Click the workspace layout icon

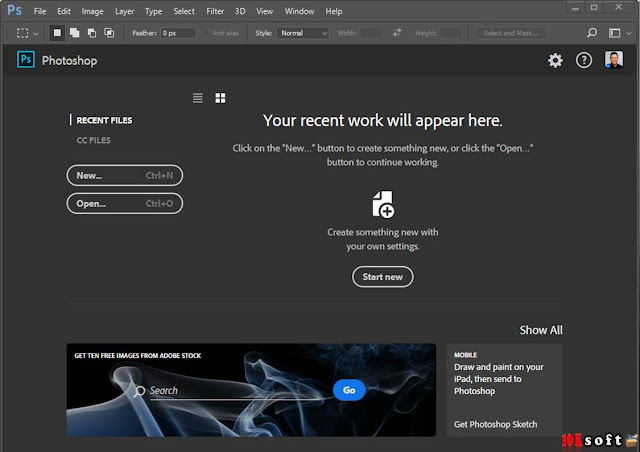click(614, 33)
